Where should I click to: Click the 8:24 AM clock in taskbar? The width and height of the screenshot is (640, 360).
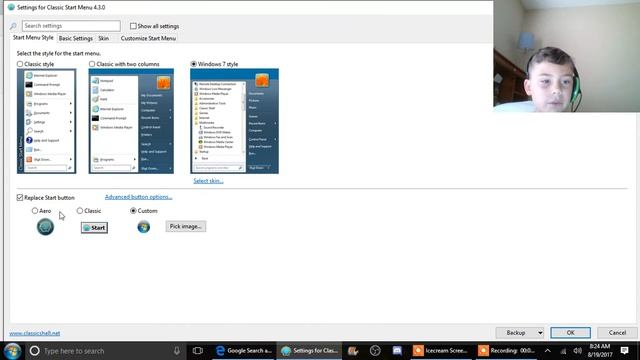599,346
